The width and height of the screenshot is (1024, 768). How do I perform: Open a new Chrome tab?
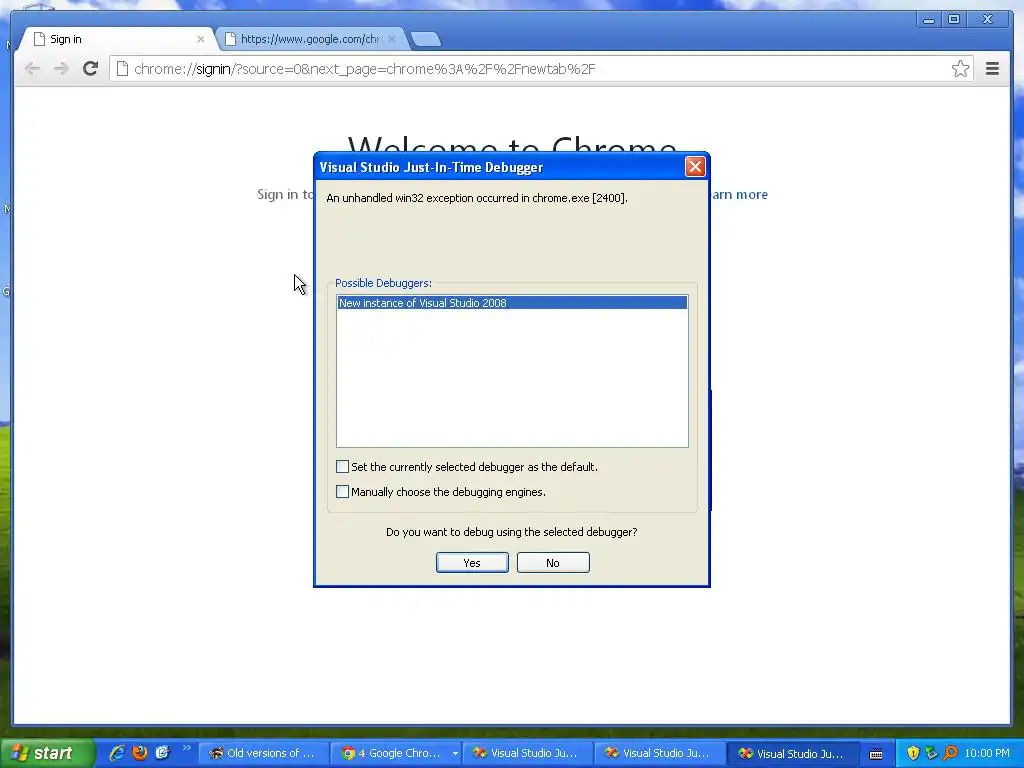pyautogui.click(x=426, y=40)
